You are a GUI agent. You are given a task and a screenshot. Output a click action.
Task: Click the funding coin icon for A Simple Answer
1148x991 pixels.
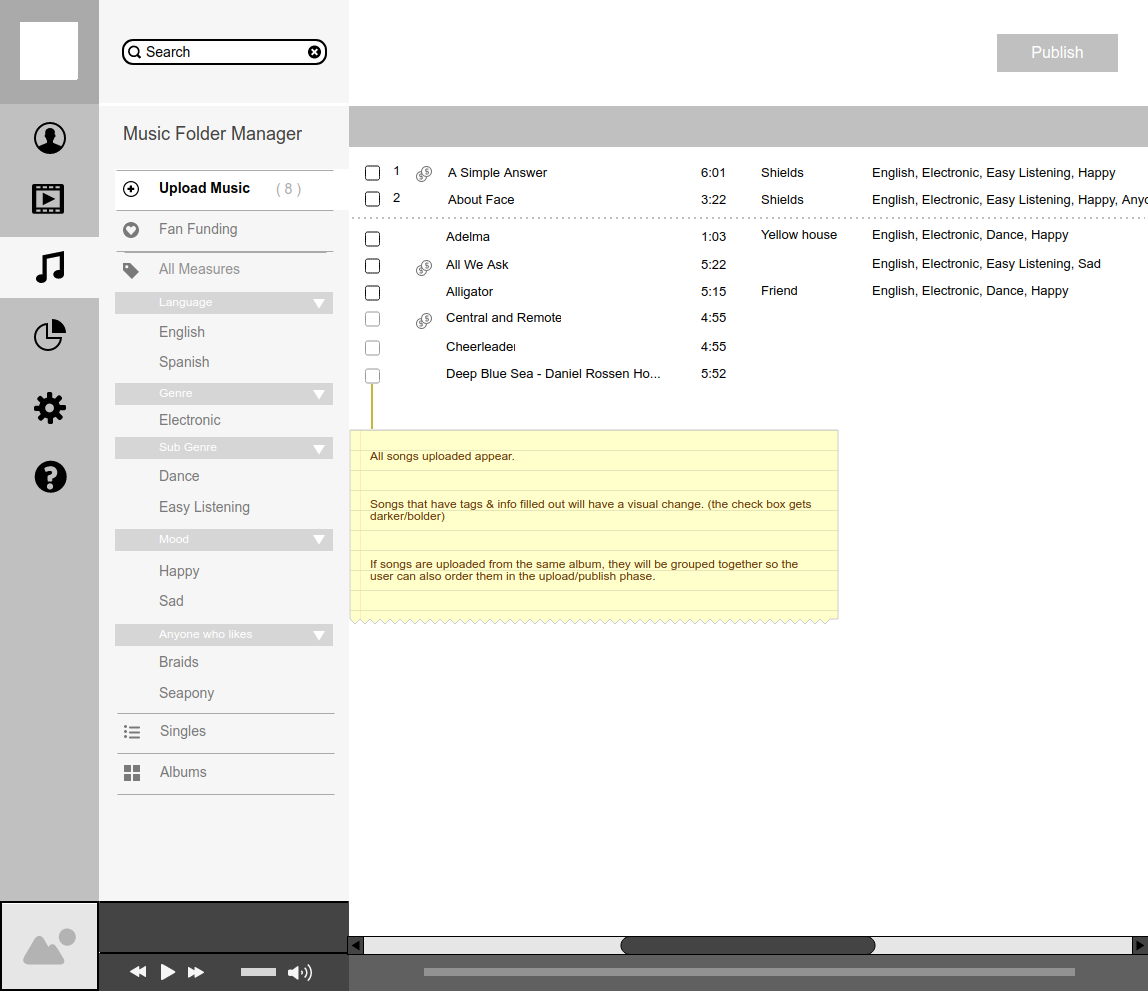point(424,173)
